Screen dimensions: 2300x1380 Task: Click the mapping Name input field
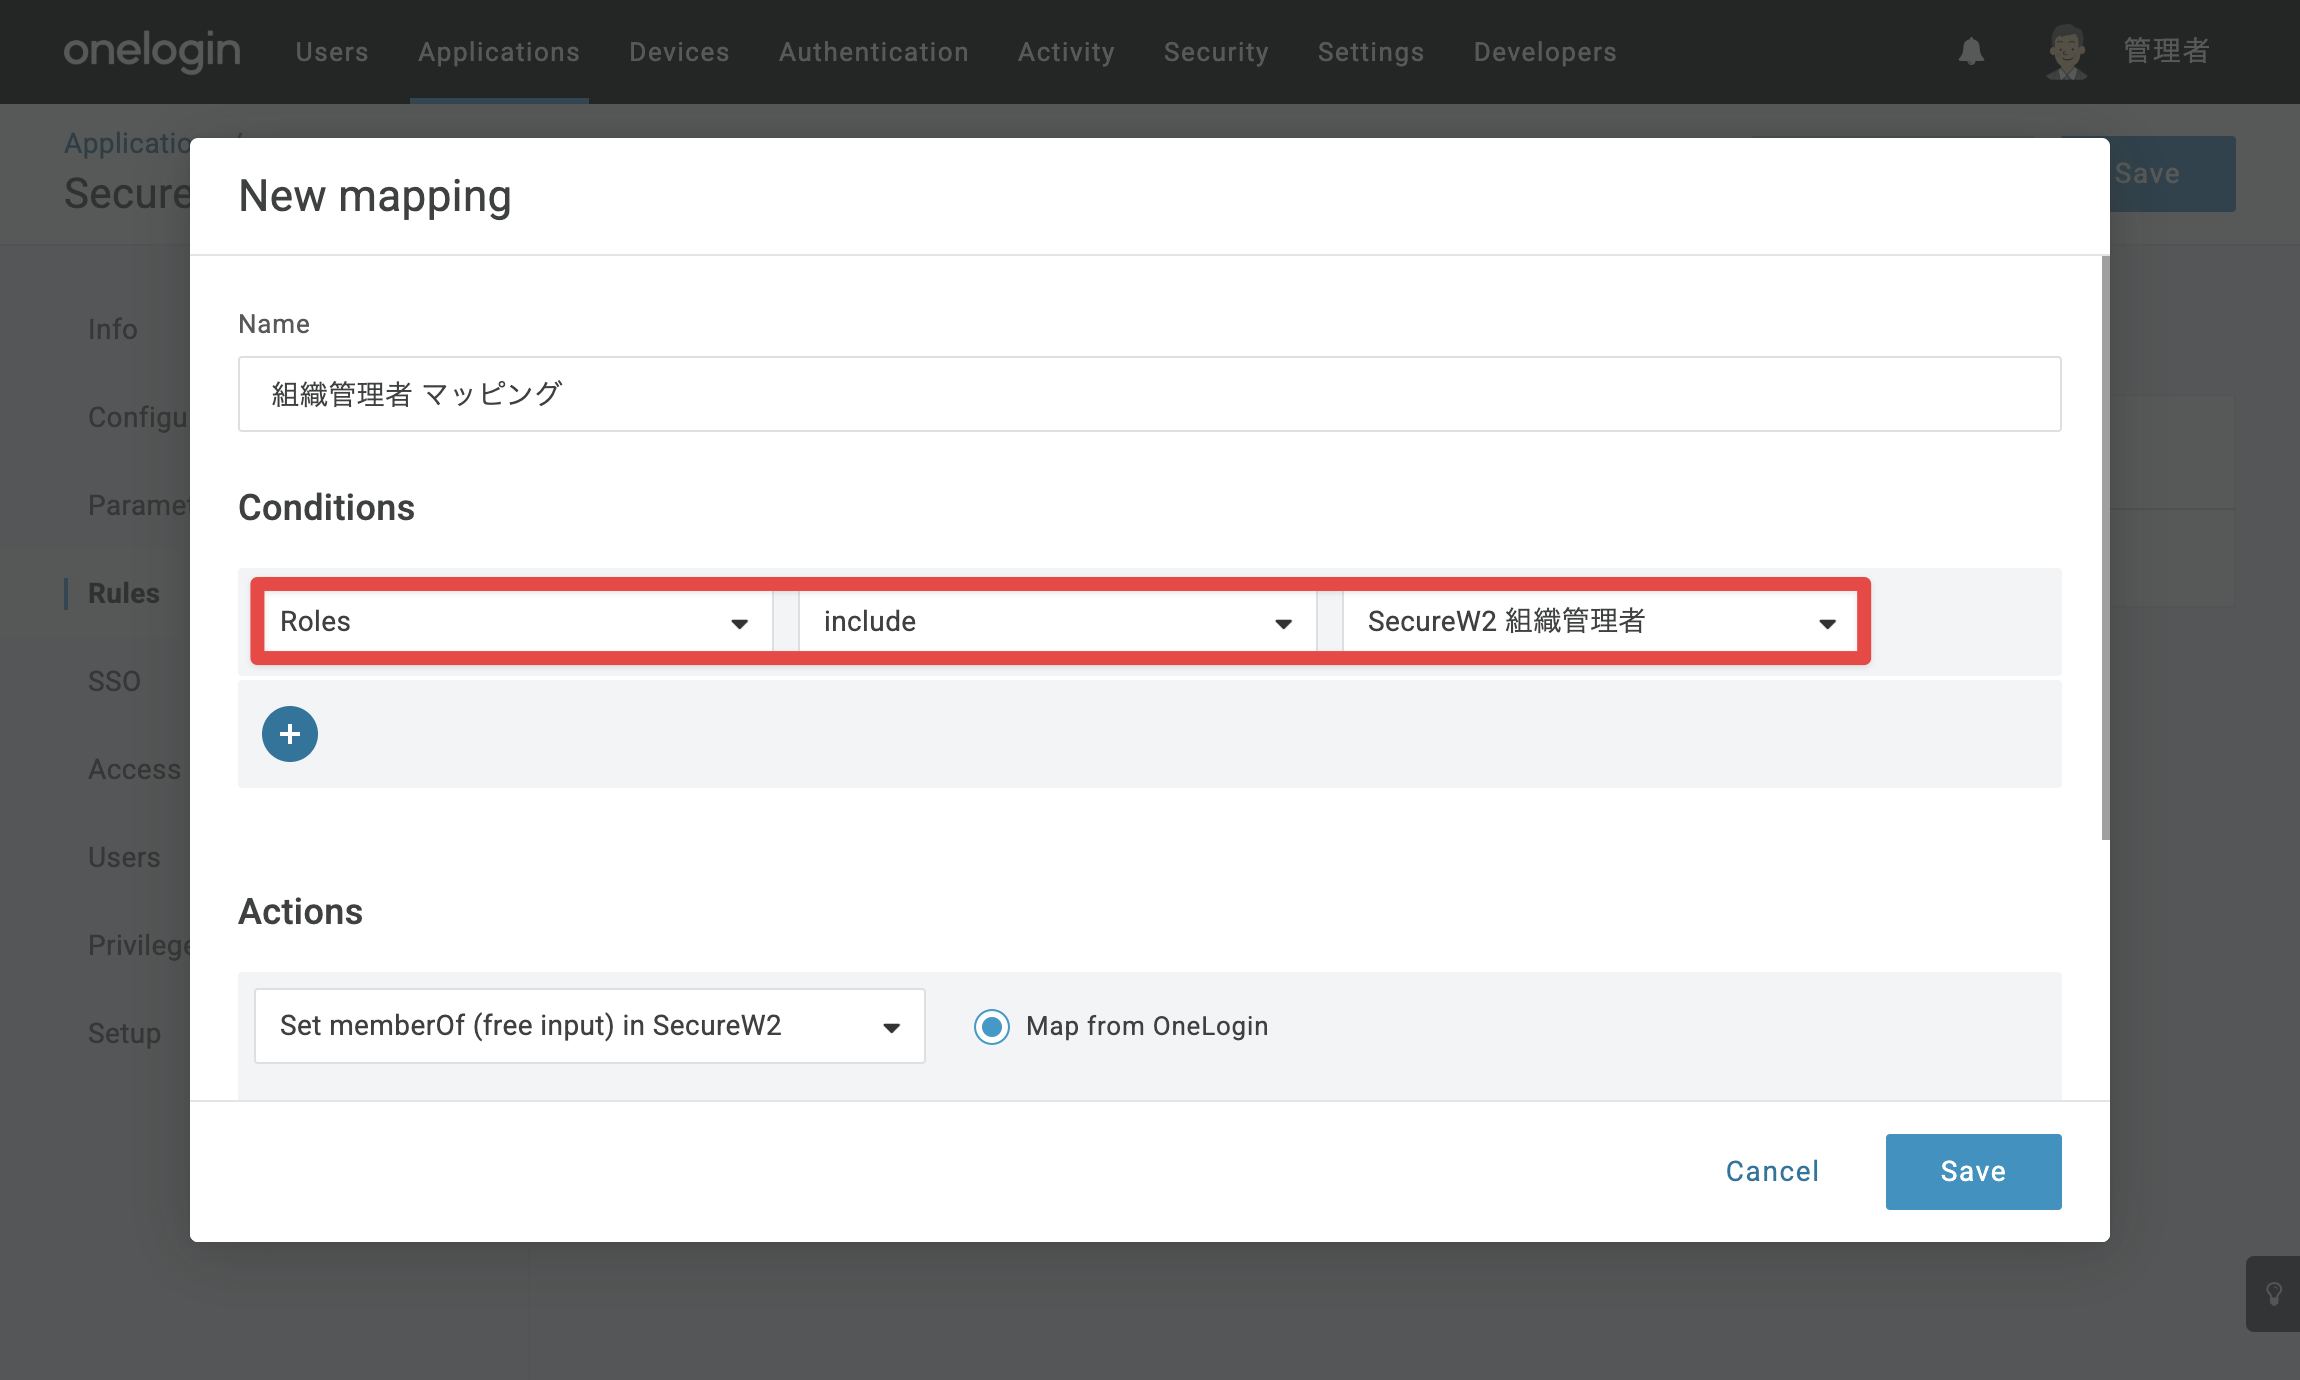pos(1150,394)
